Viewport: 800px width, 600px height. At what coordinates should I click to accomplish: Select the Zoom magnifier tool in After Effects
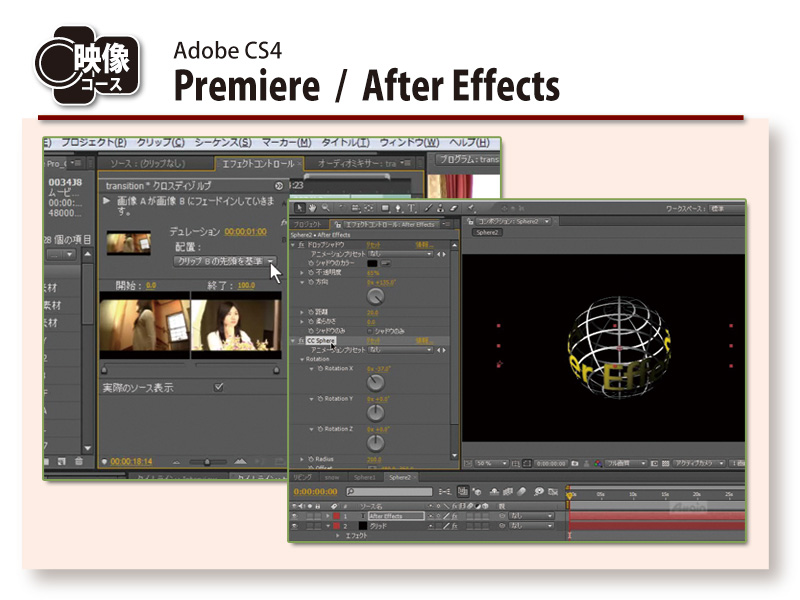tap(326, 208)
